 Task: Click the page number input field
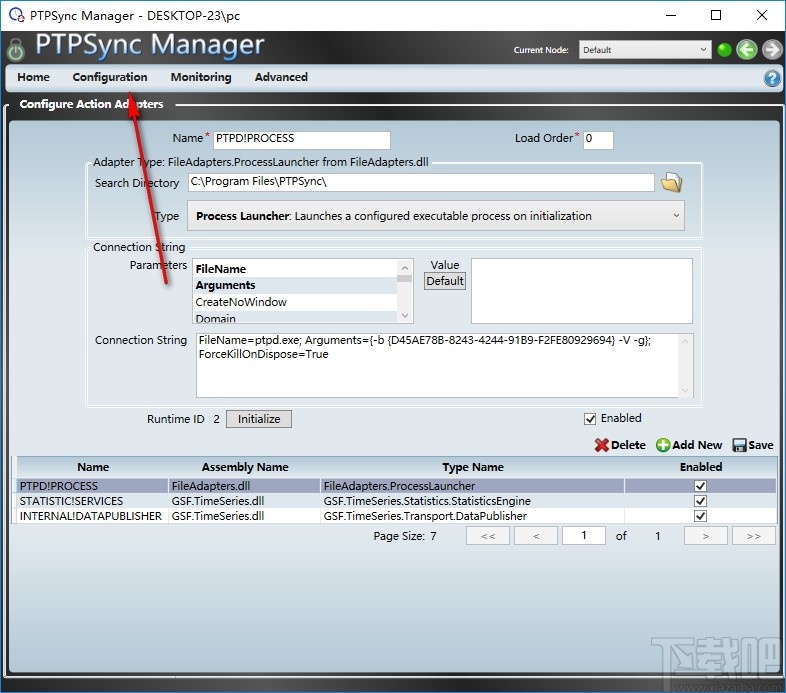tap(583, 536)
